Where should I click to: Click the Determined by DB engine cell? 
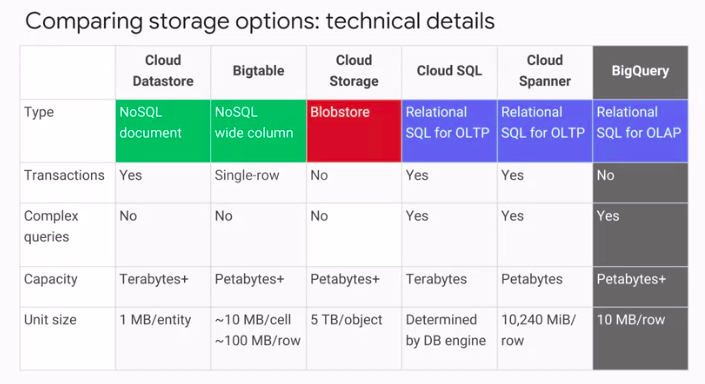[449, 339]
